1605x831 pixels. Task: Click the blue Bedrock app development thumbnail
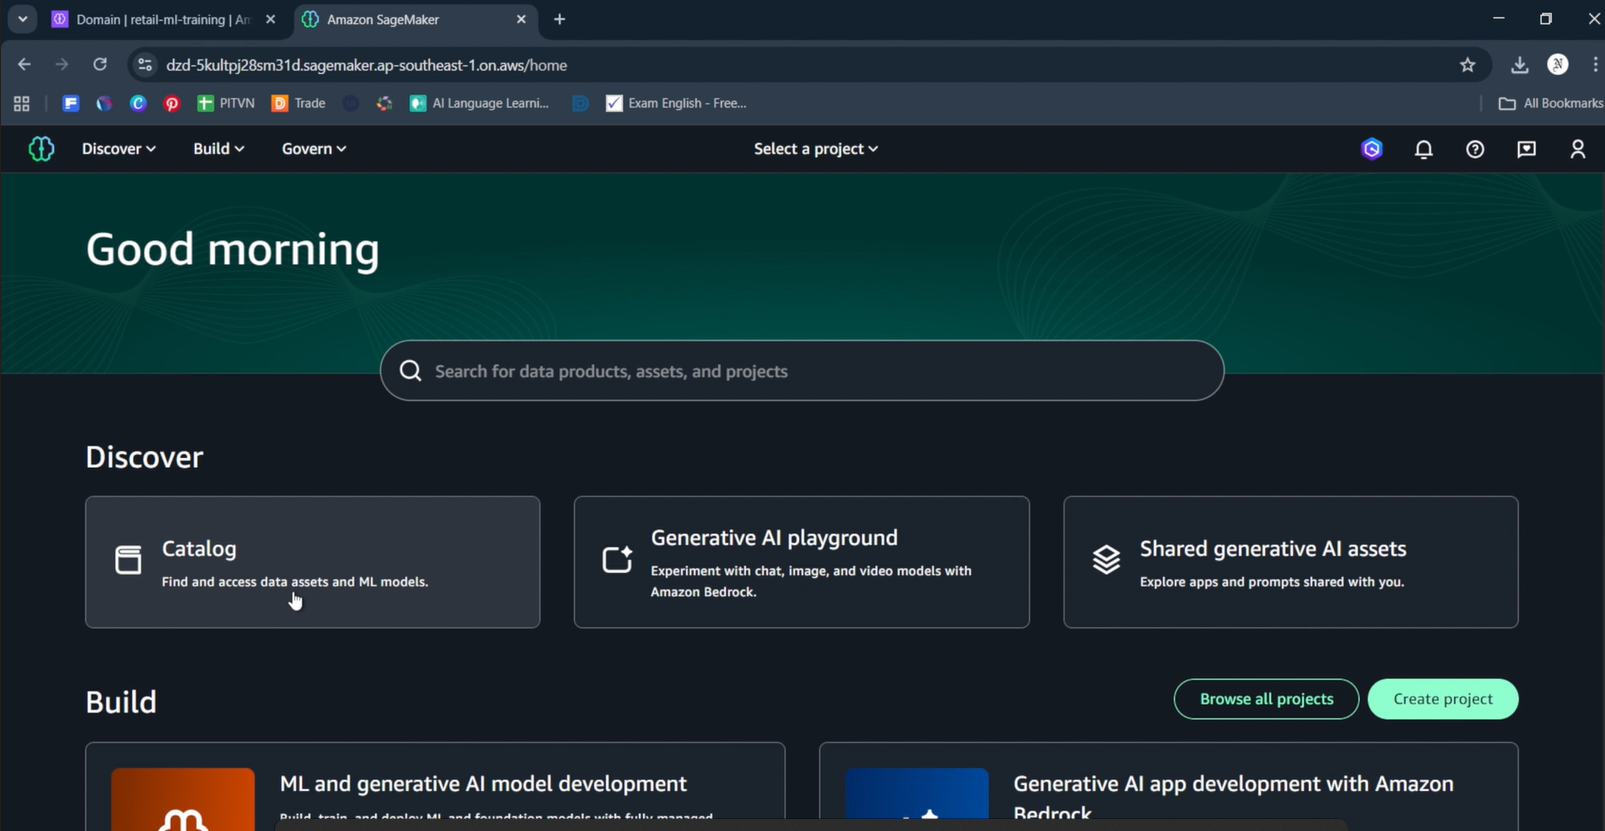point(916,799)
